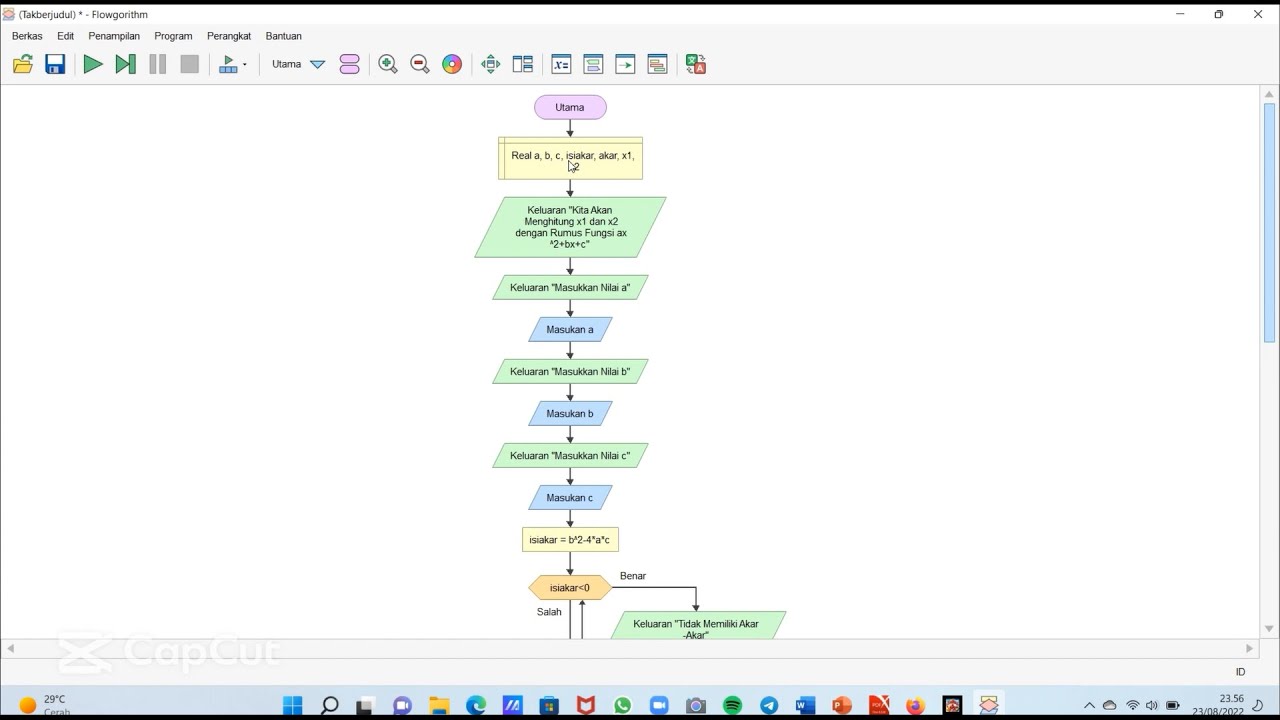Viewport: 1280px width, 720px height.
Task: Run the program with the green play button
Action: [93, 64]
